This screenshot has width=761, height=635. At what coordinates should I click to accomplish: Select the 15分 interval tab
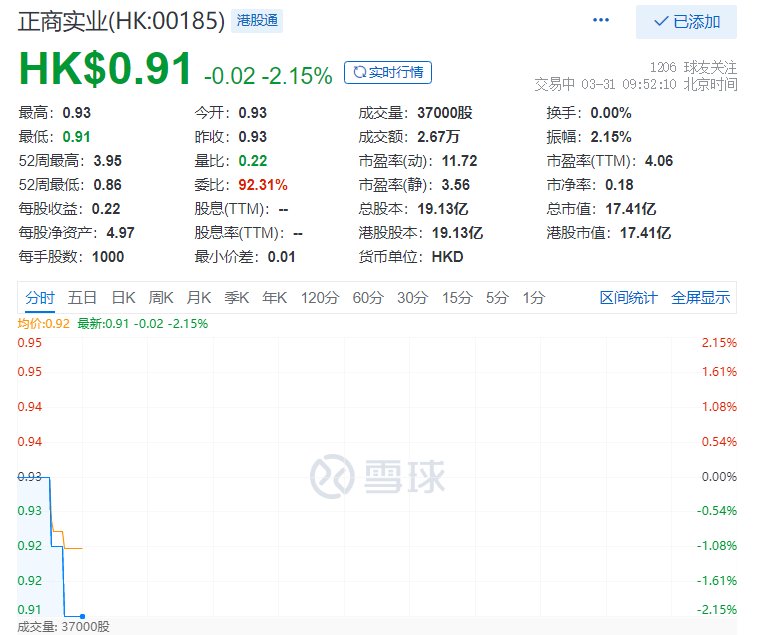(457, 297)
